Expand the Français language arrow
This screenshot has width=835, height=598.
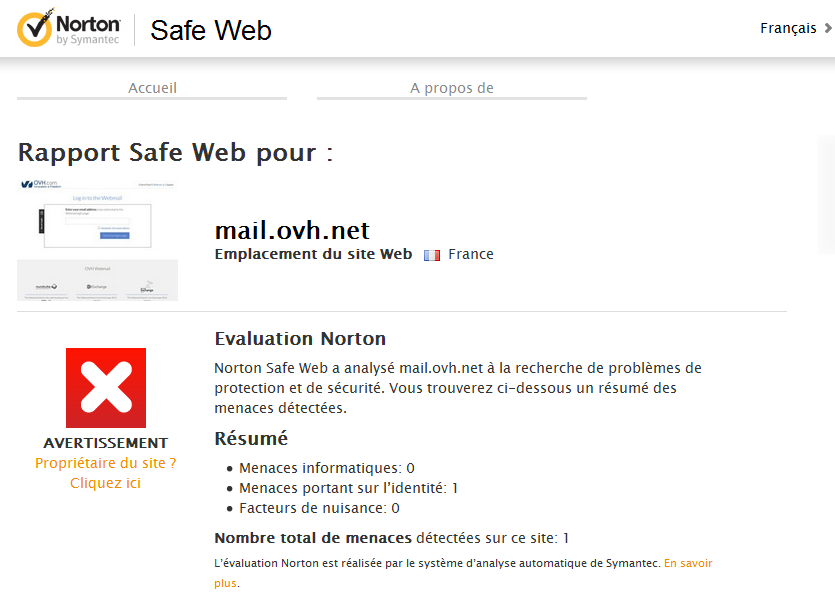pyautogui.click(x=828, y=29)
